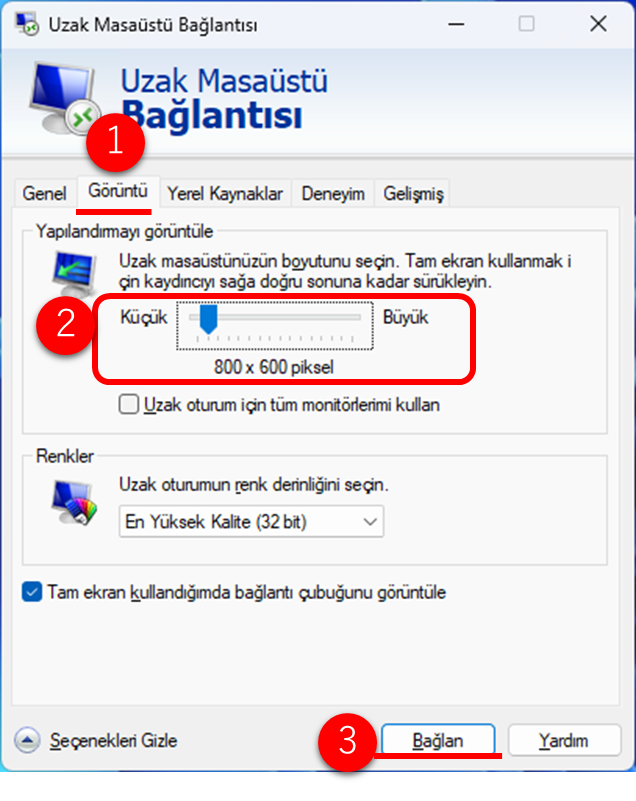Click the Remote Desktop app icon in title bar

pyautogui.click(x=27, y=24)
